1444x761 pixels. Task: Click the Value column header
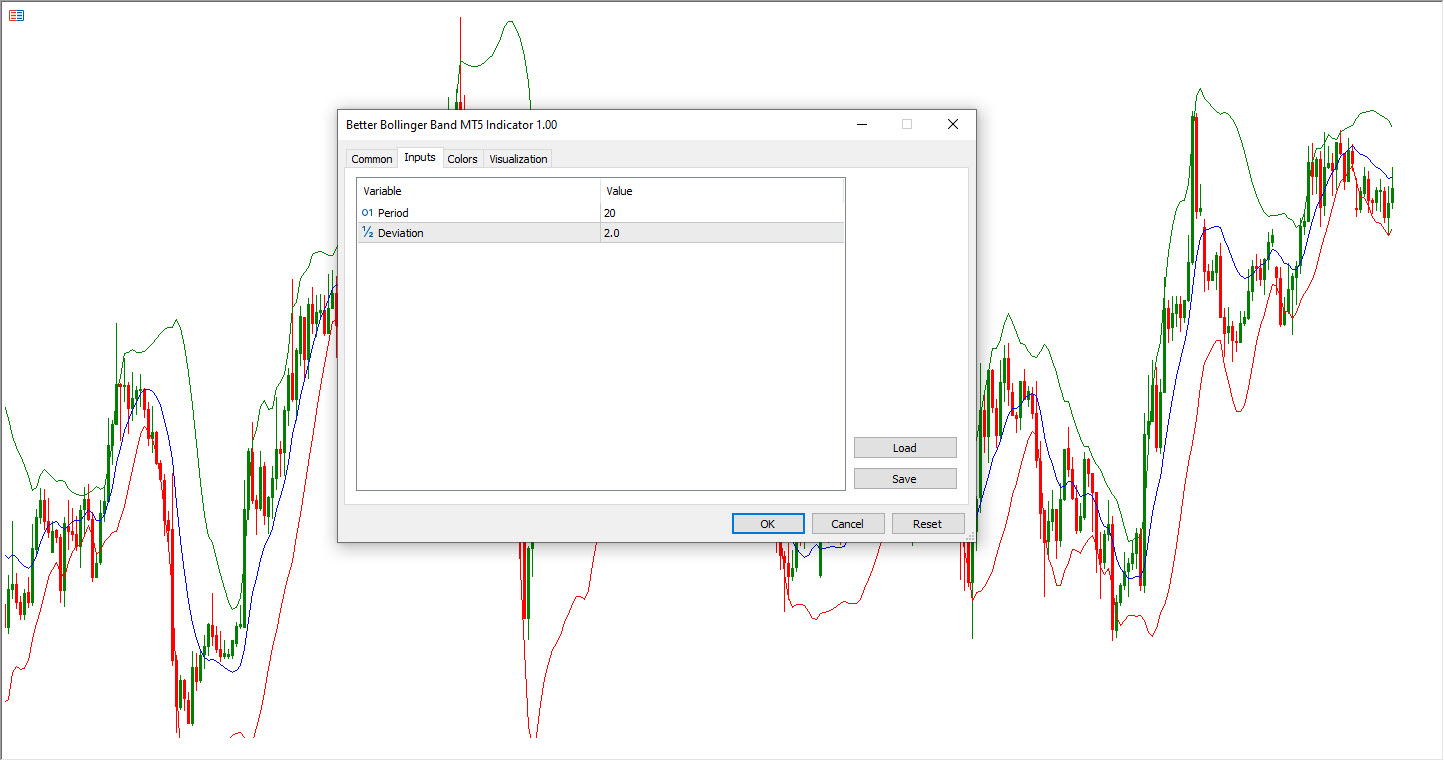click(720, 191)
